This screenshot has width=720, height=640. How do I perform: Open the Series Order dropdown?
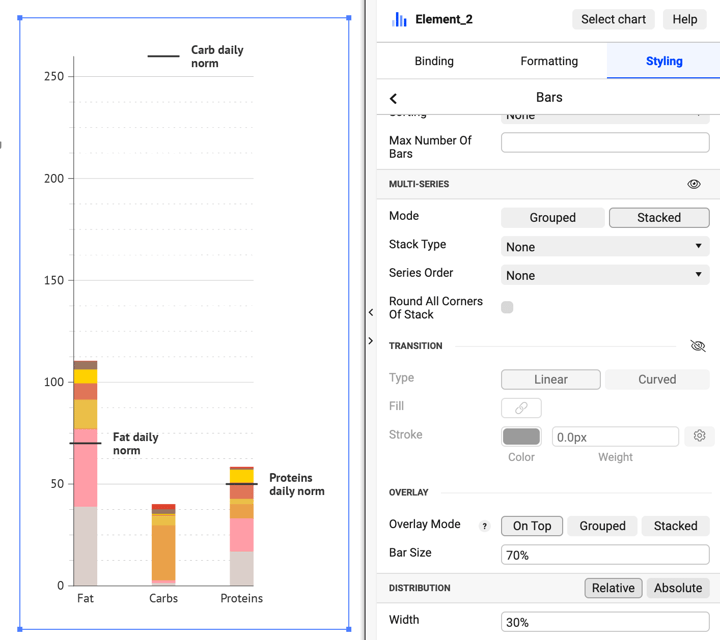605,275
